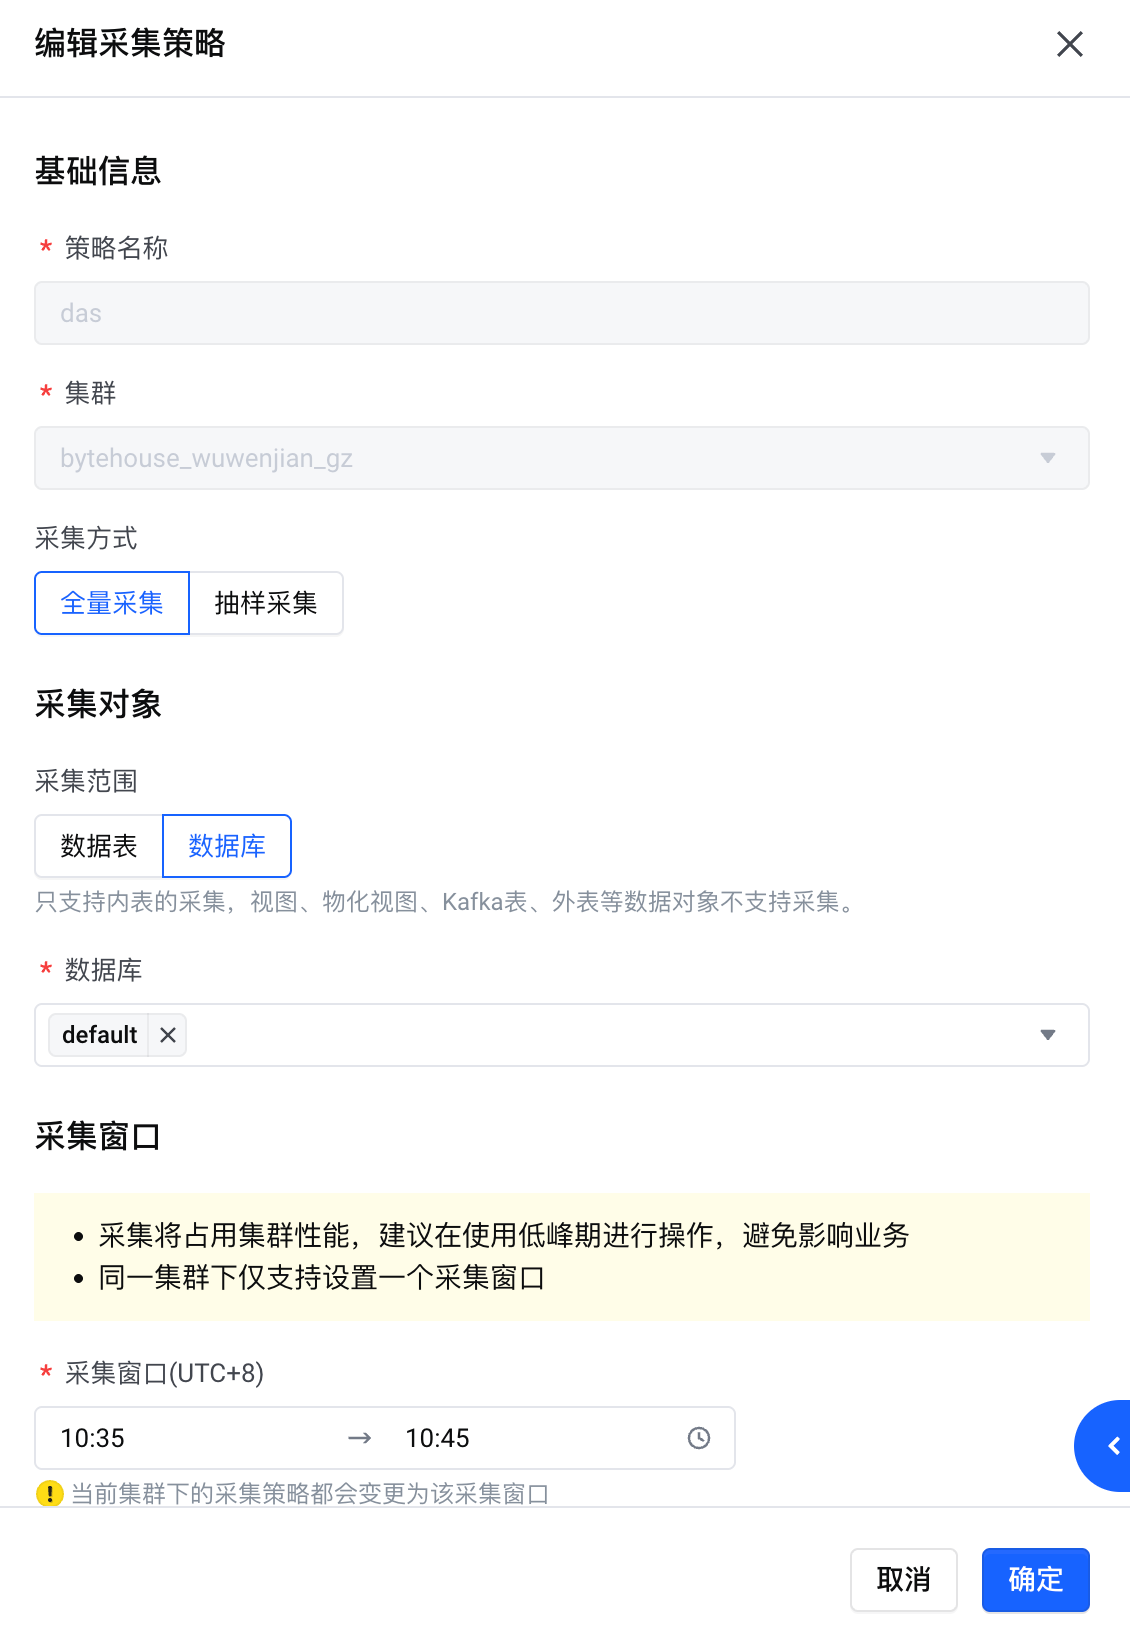
Task: Click the 策略名称 input field
Action: point(562,313)
